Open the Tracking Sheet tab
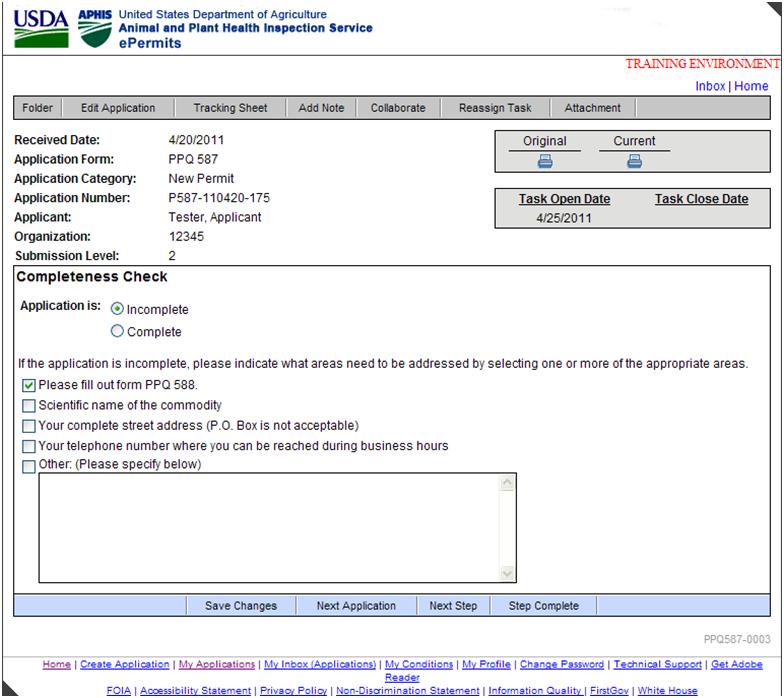The image size is (784, 698). point(230,108)
